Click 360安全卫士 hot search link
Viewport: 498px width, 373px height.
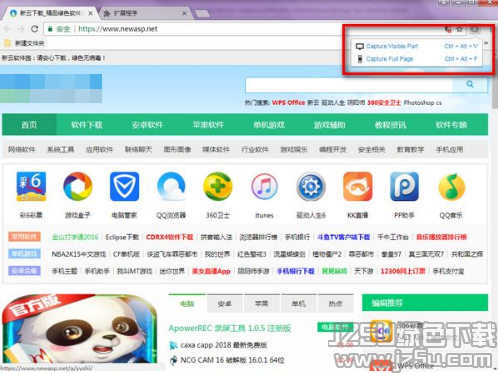[x=384, y=103]
